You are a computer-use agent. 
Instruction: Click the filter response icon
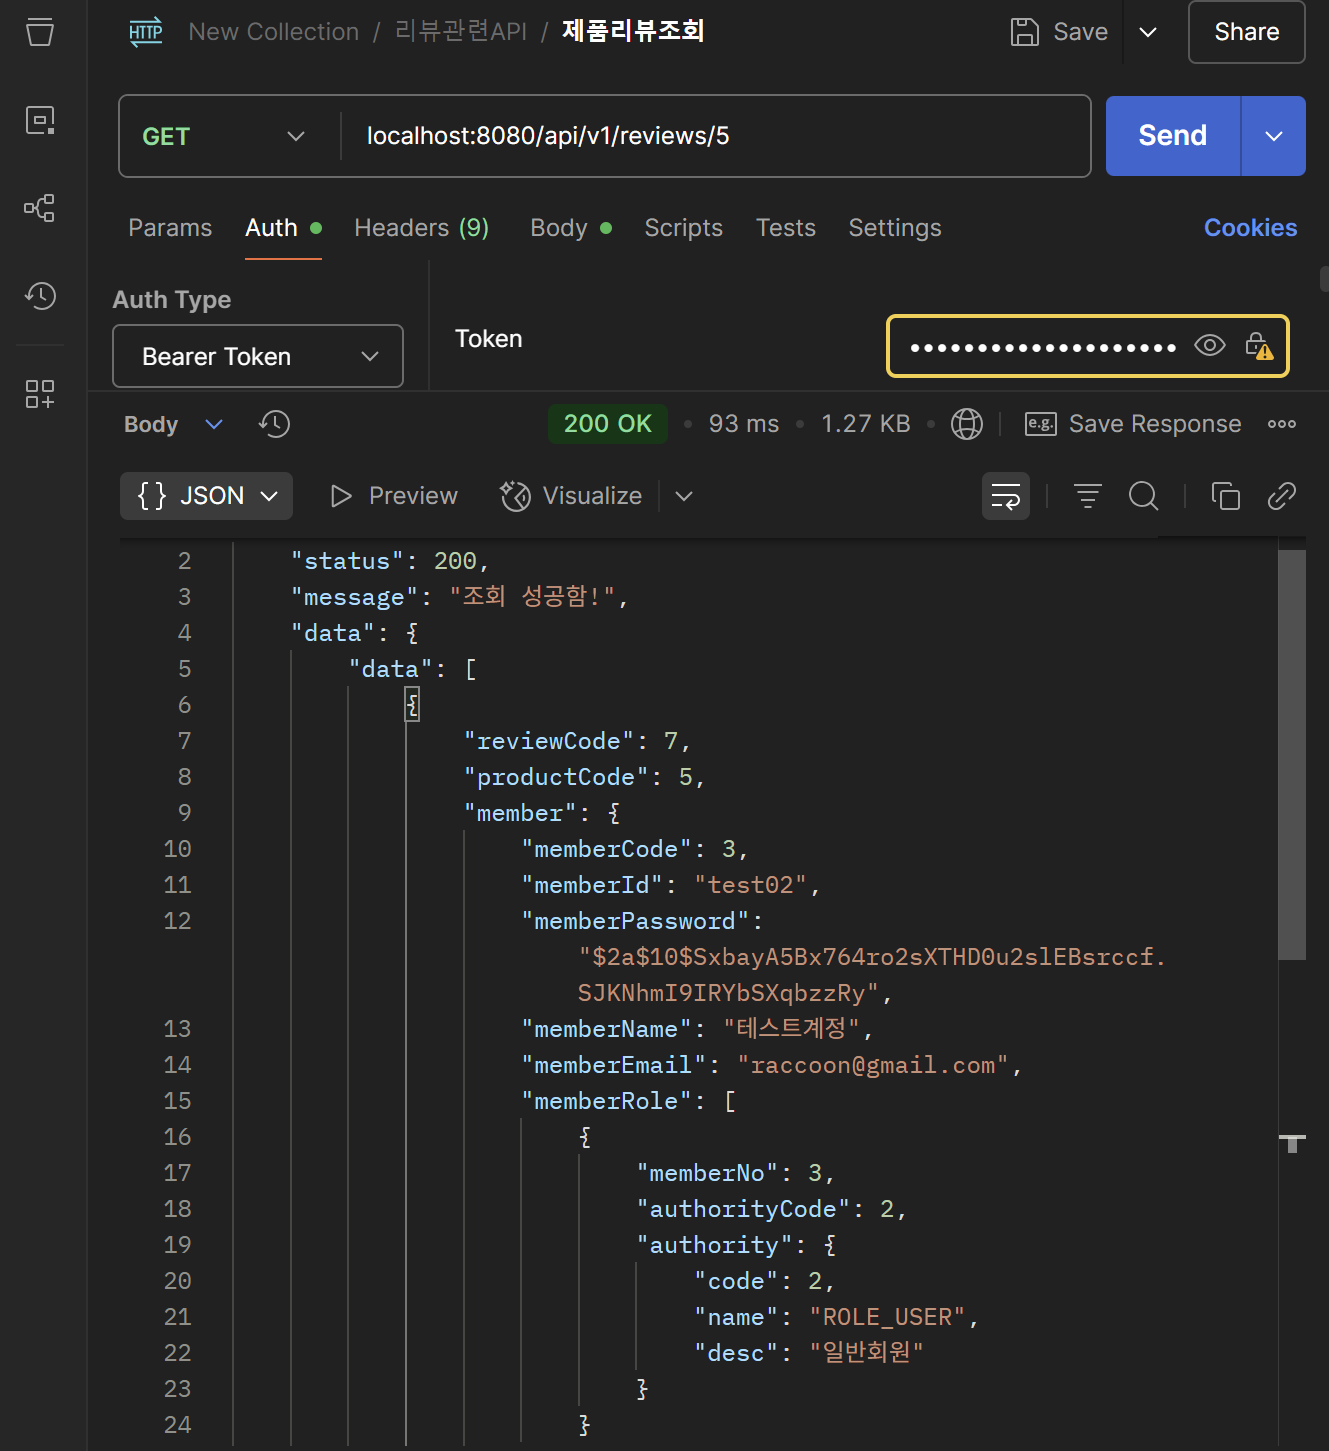coord(1088,496)
